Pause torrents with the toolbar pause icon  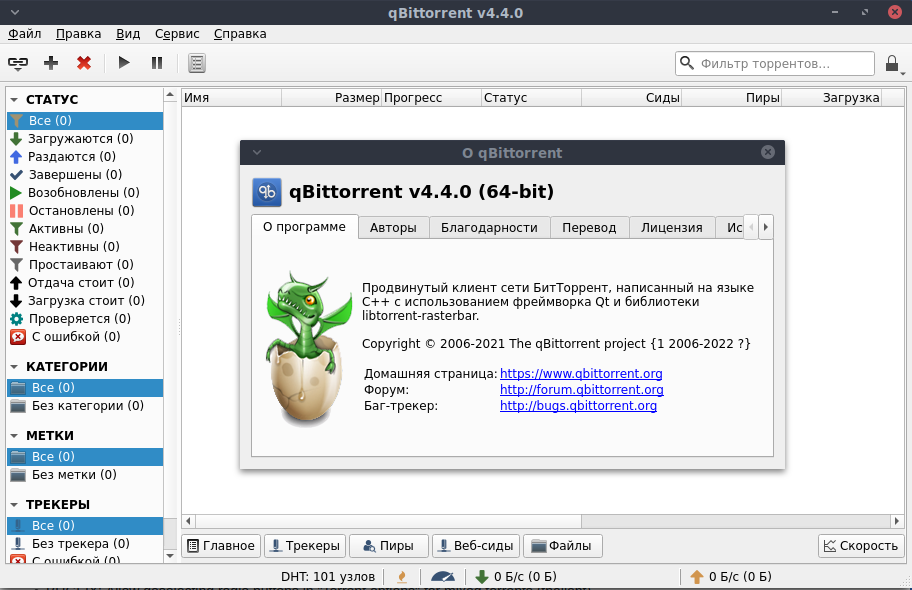157,63
